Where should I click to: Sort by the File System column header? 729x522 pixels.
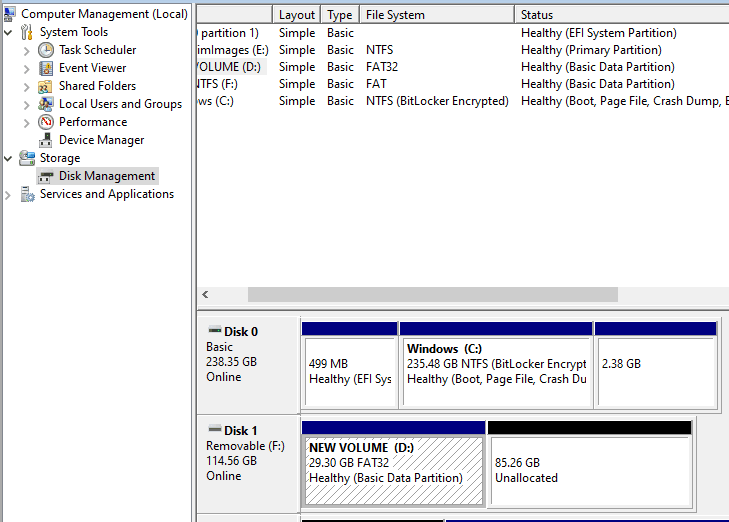coord(436,15)
